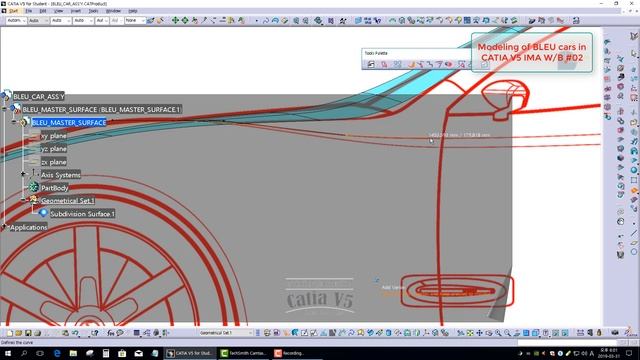Expand the Axis Systems node
Viewport: 640px width, 360px height.
(23, 174)
